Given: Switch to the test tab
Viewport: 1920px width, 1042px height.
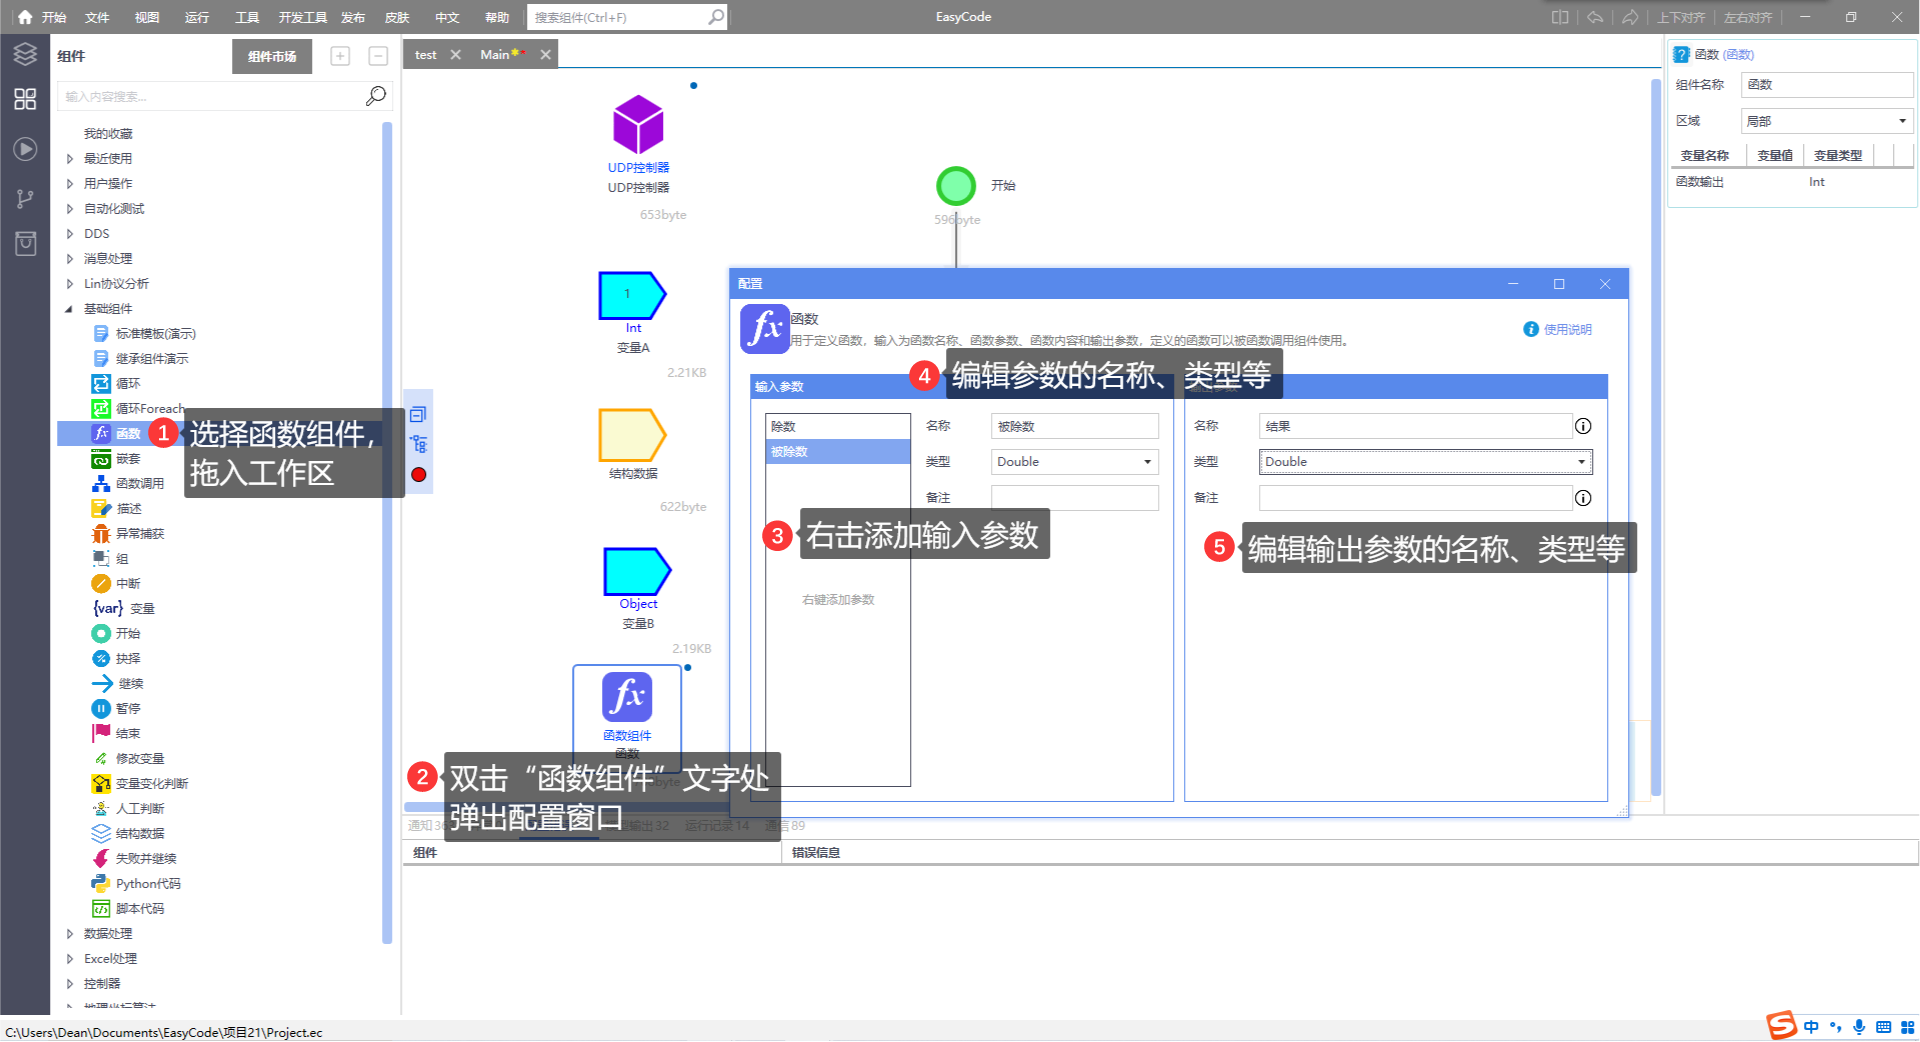Looking at the screenshot, I should [426, 55].
